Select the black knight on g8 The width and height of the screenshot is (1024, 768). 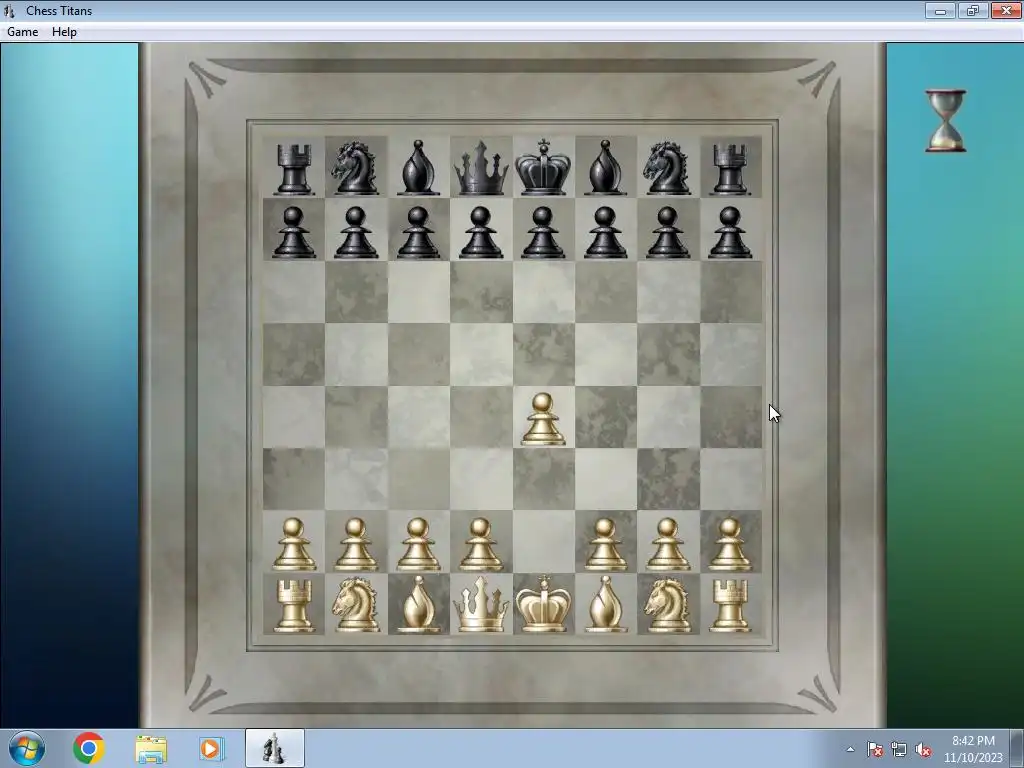pos(667,168)
